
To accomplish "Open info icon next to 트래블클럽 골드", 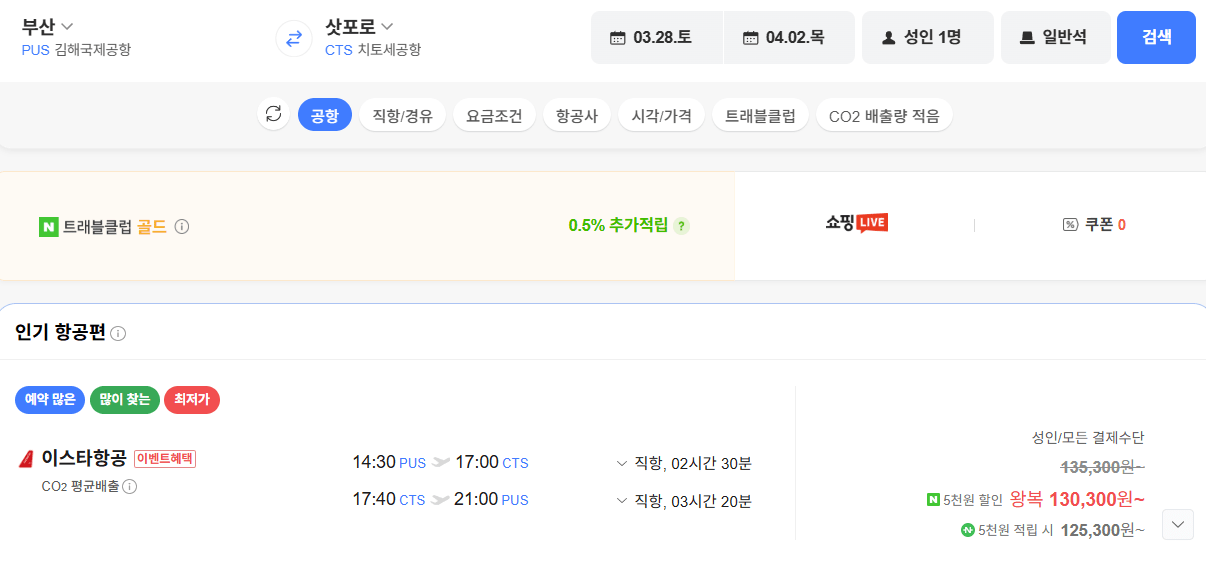I will (182, 227).
